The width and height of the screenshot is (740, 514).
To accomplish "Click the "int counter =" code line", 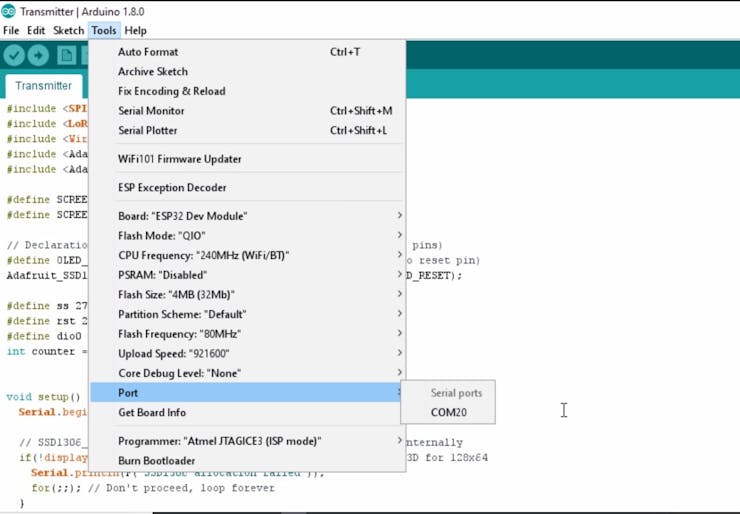I will point(47,352).
